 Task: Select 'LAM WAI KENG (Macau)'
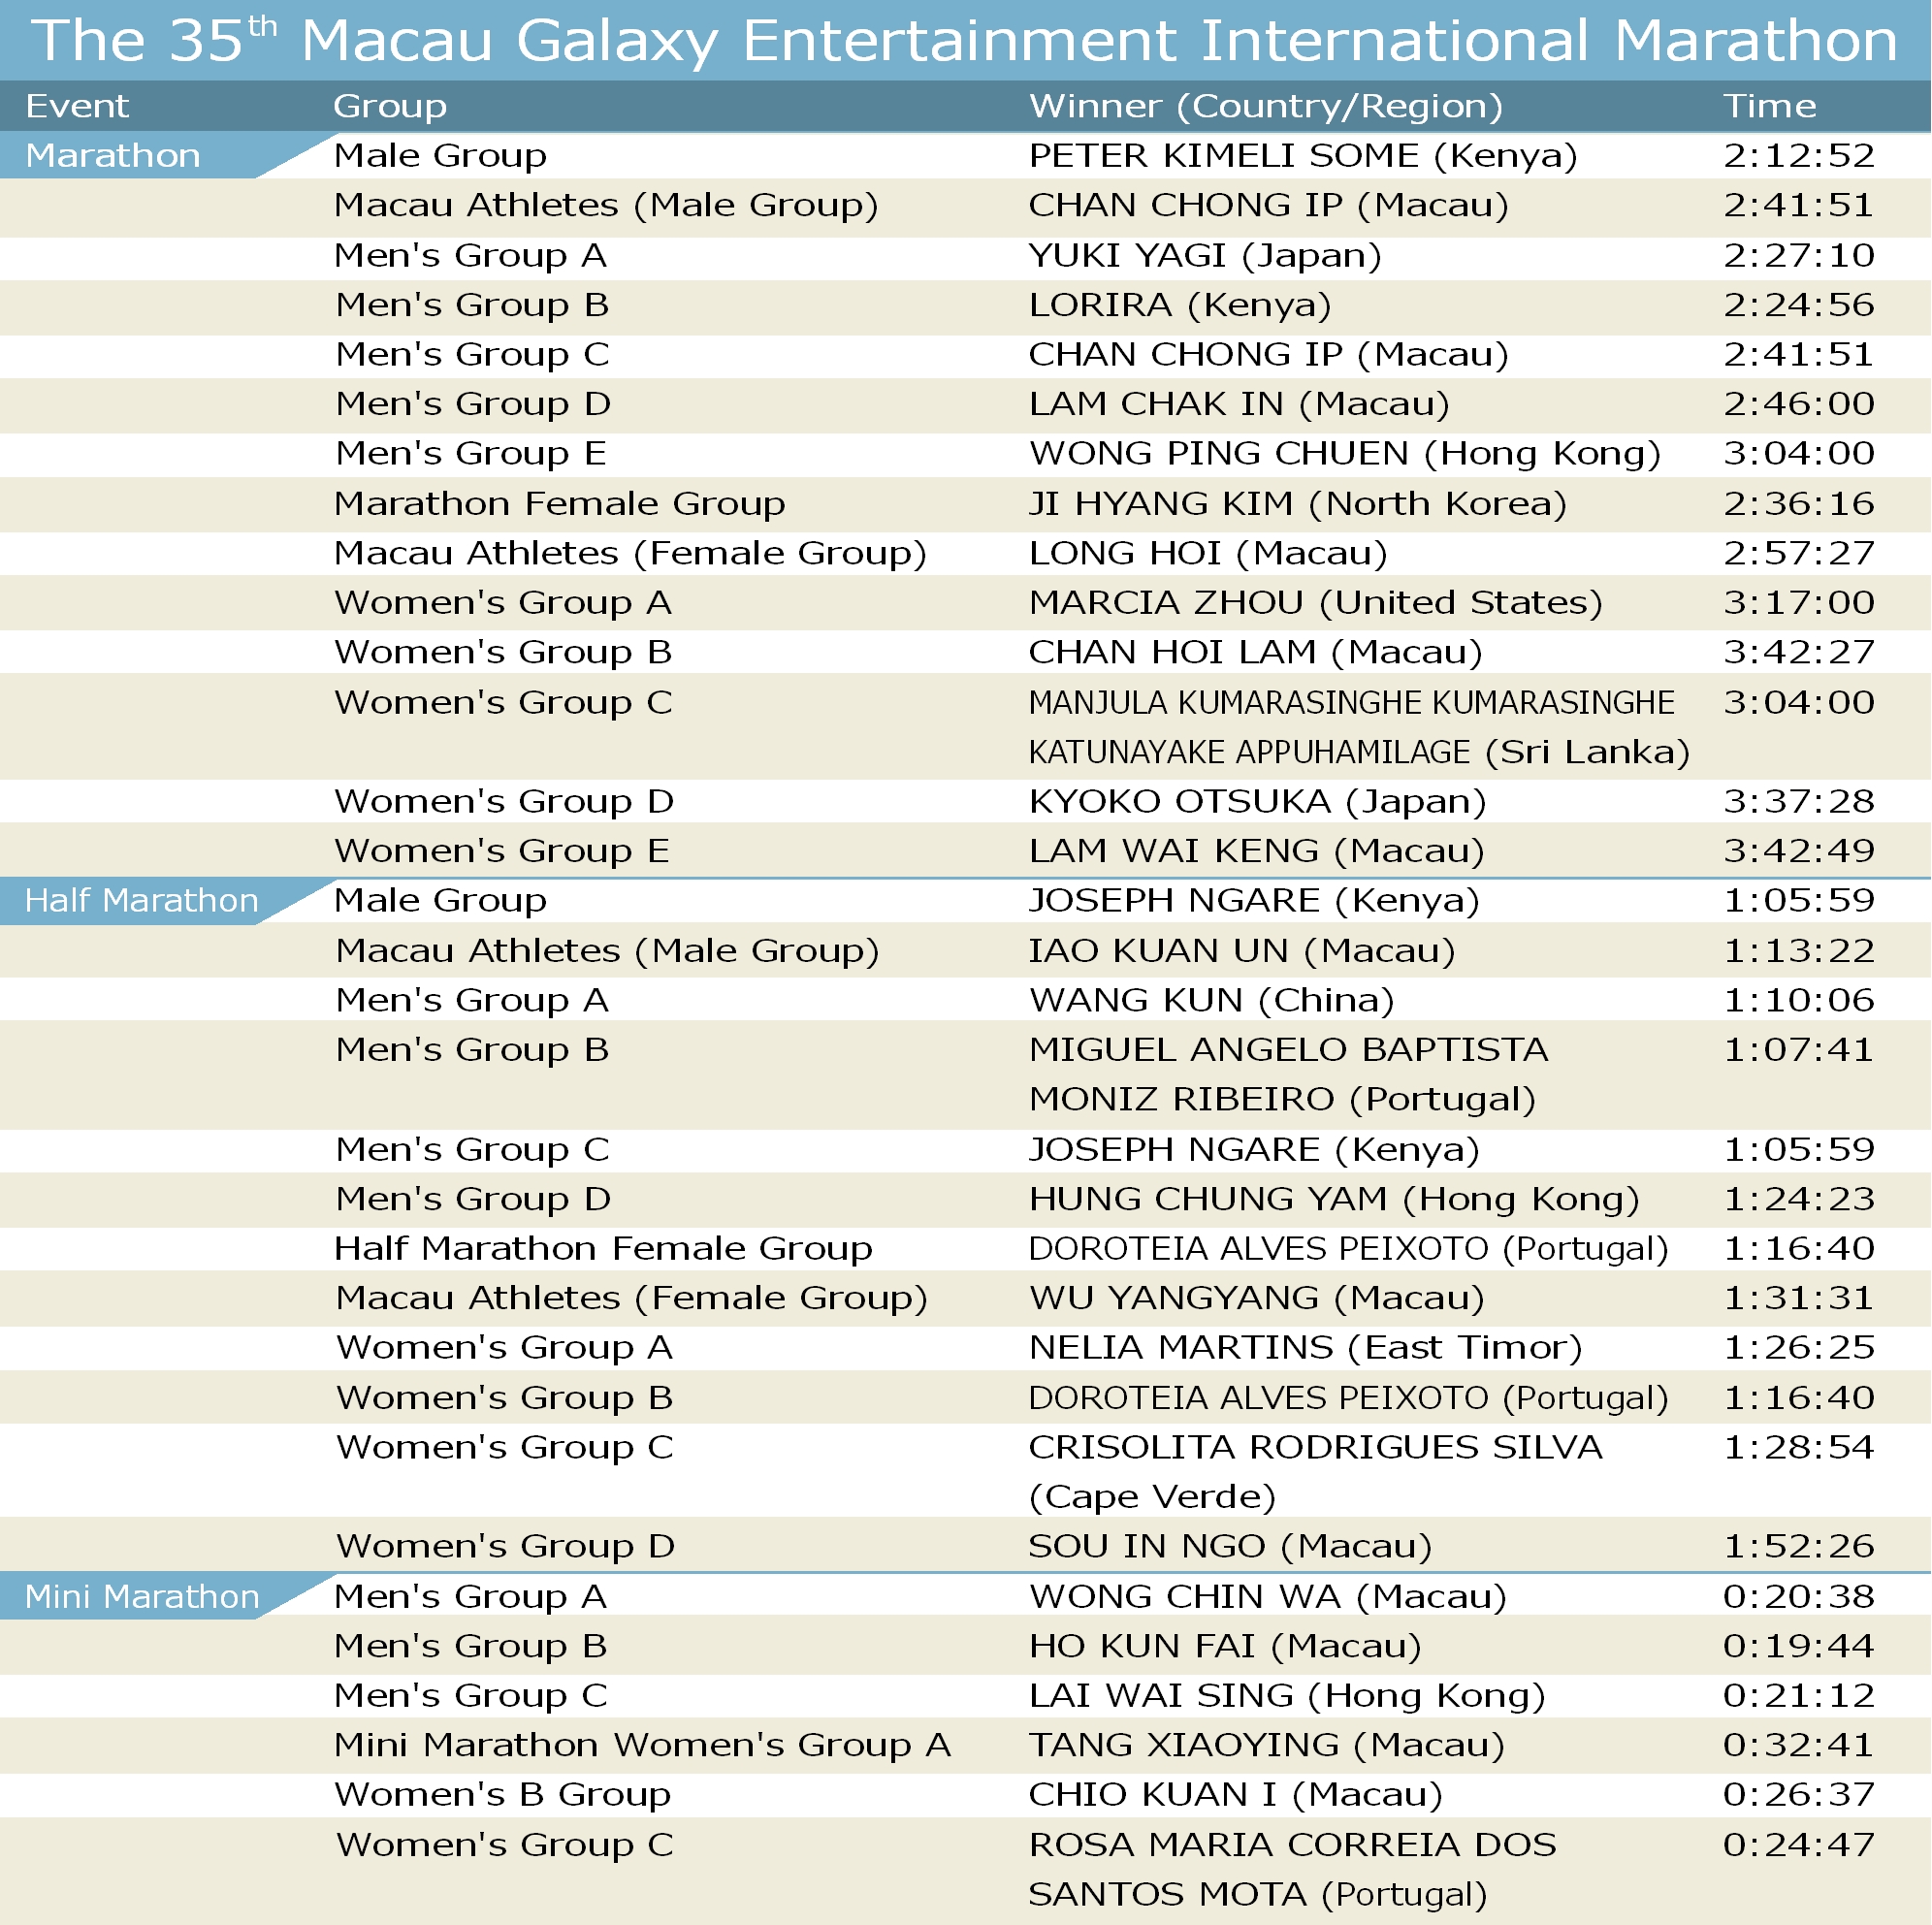tap(1257, 851)
